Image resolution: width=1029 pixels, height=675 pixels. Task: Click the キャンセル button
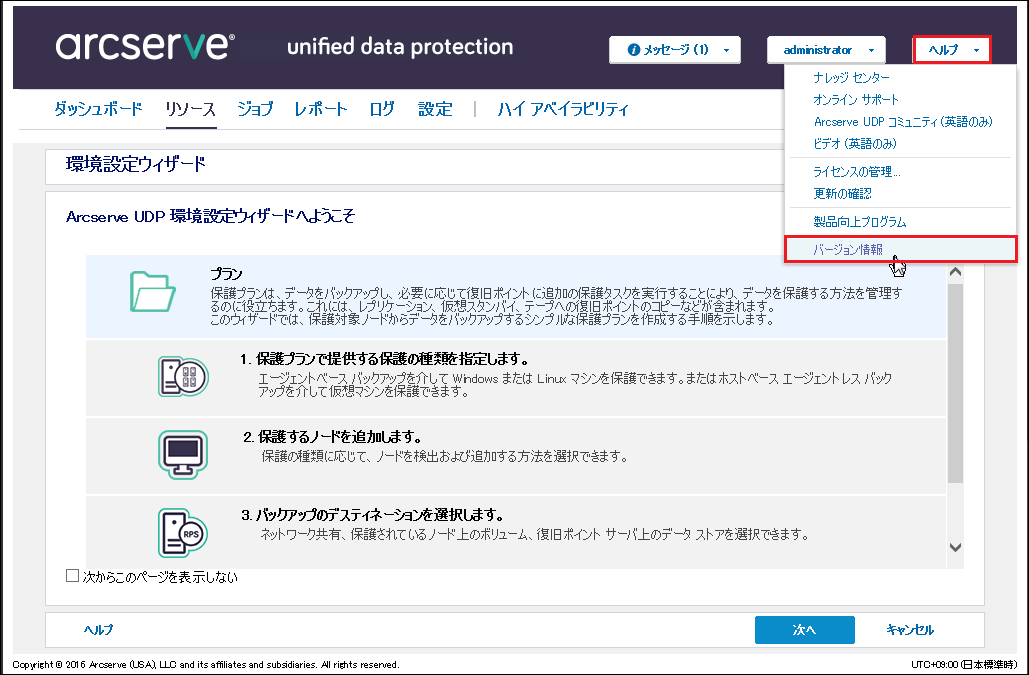pyautogui.click(x=910, y=630)
